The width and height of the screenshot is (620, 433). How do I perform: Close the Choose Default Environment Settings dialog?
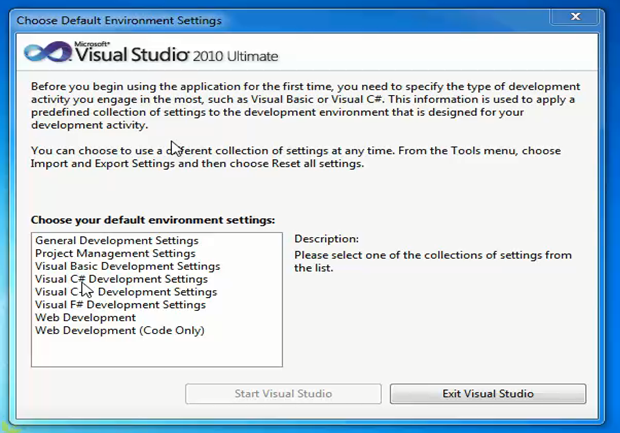(575, 17)
